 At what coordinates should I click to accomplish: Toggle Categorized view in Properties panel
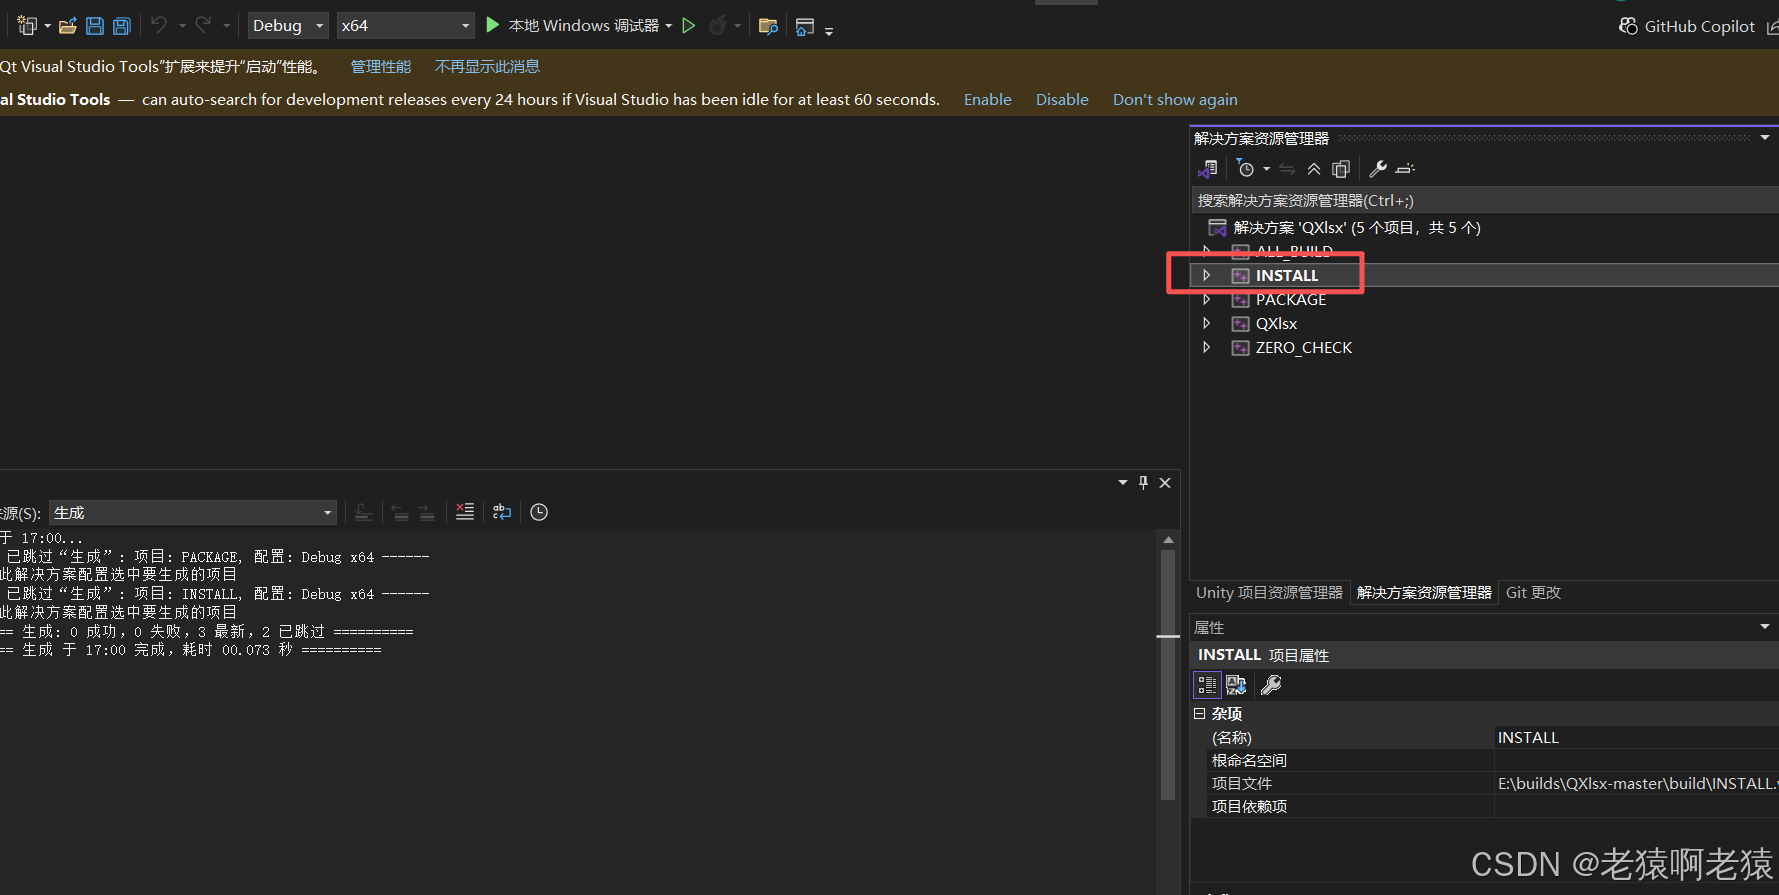tap(1208, 685)
